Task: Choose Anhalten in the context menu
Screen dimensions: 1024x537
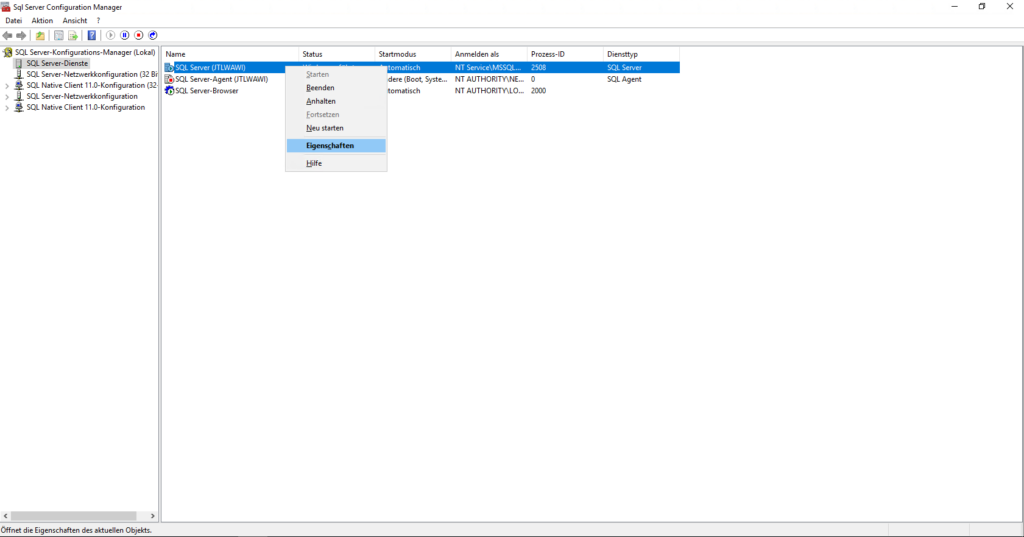Action: pyautogui.click(x=336, y=101)
